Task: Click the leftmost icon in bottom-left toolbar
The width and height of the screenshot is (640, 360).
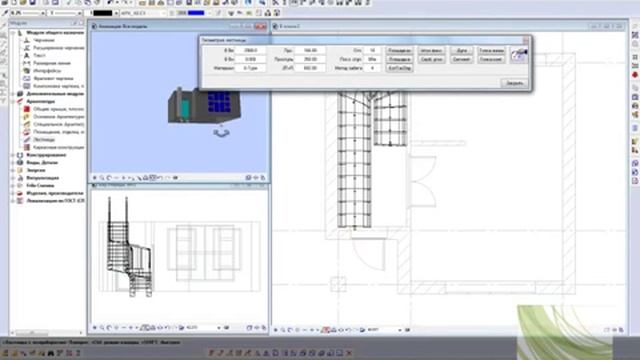Action: [6, 353]
